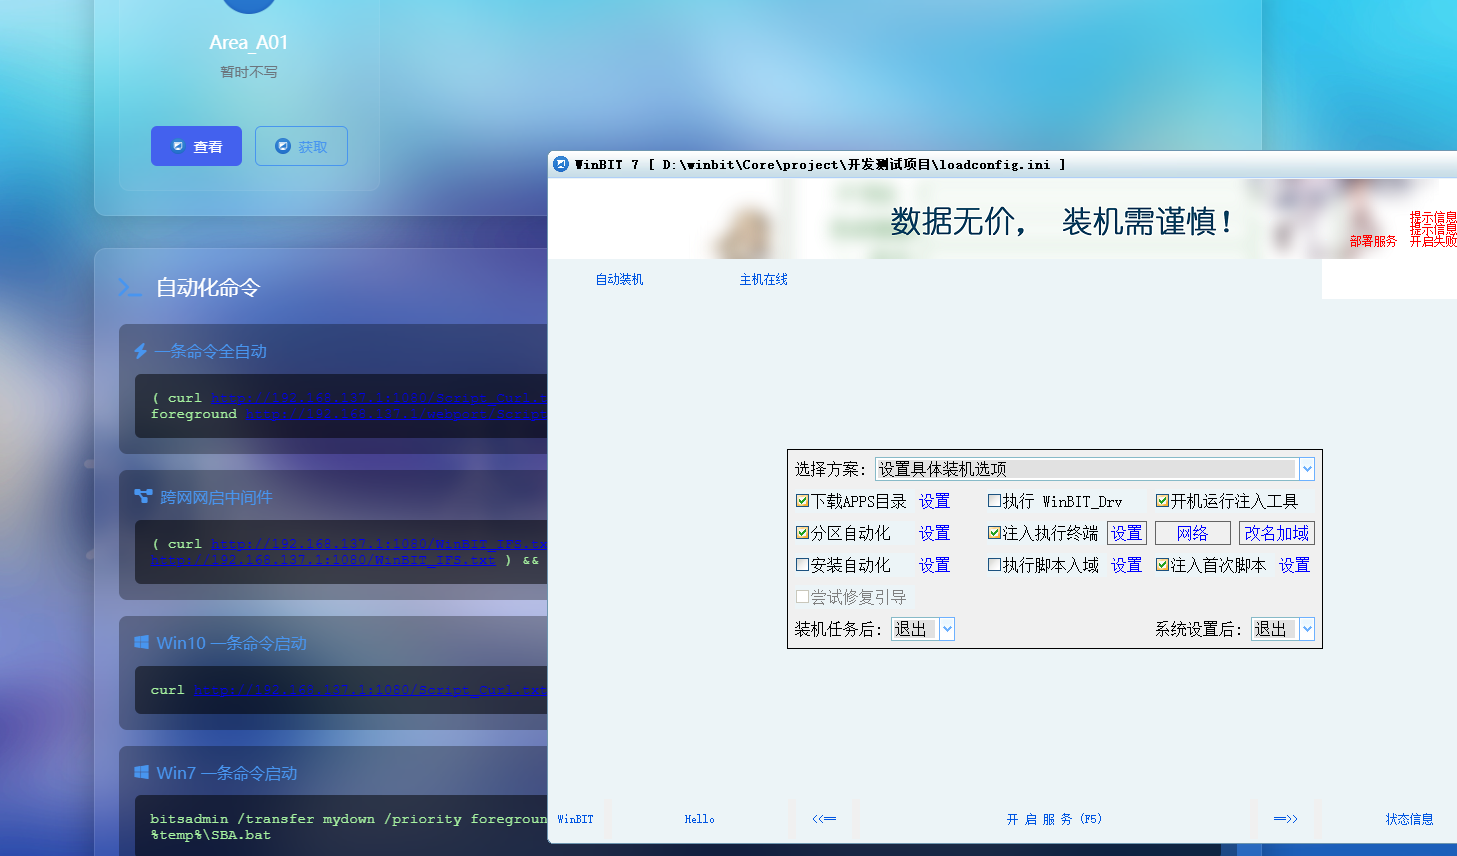The image size is (1457, 856).
Task: Click the lightning icon next to 一条命令全自动
Action: coord(141,351)
